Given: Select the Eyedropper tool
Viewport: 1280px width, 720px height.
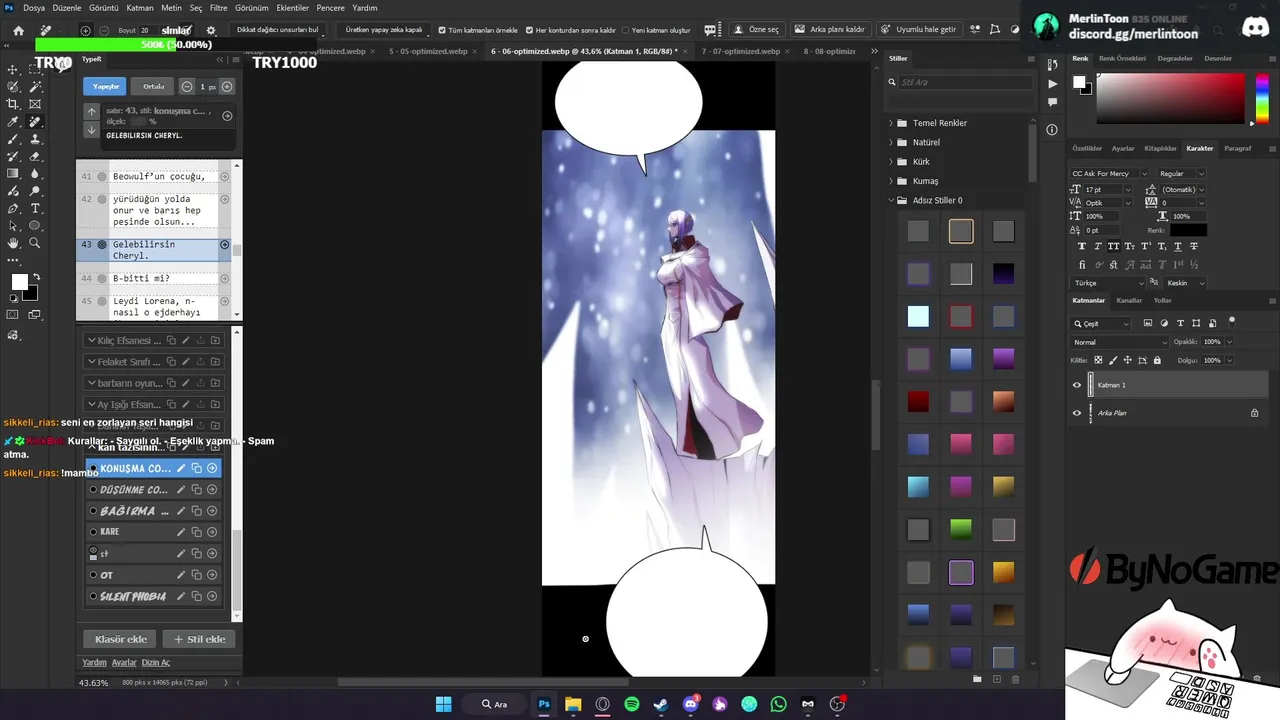Looking at the screenshot, I should [13, 122].
